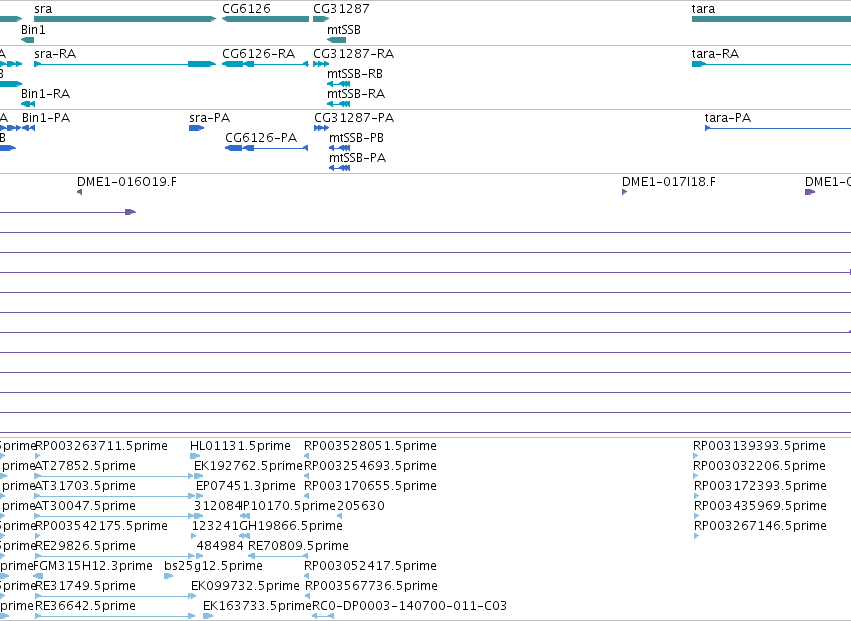
Task: Click the mtSSB-RB transcript label
Action: [x=355, y=74]
